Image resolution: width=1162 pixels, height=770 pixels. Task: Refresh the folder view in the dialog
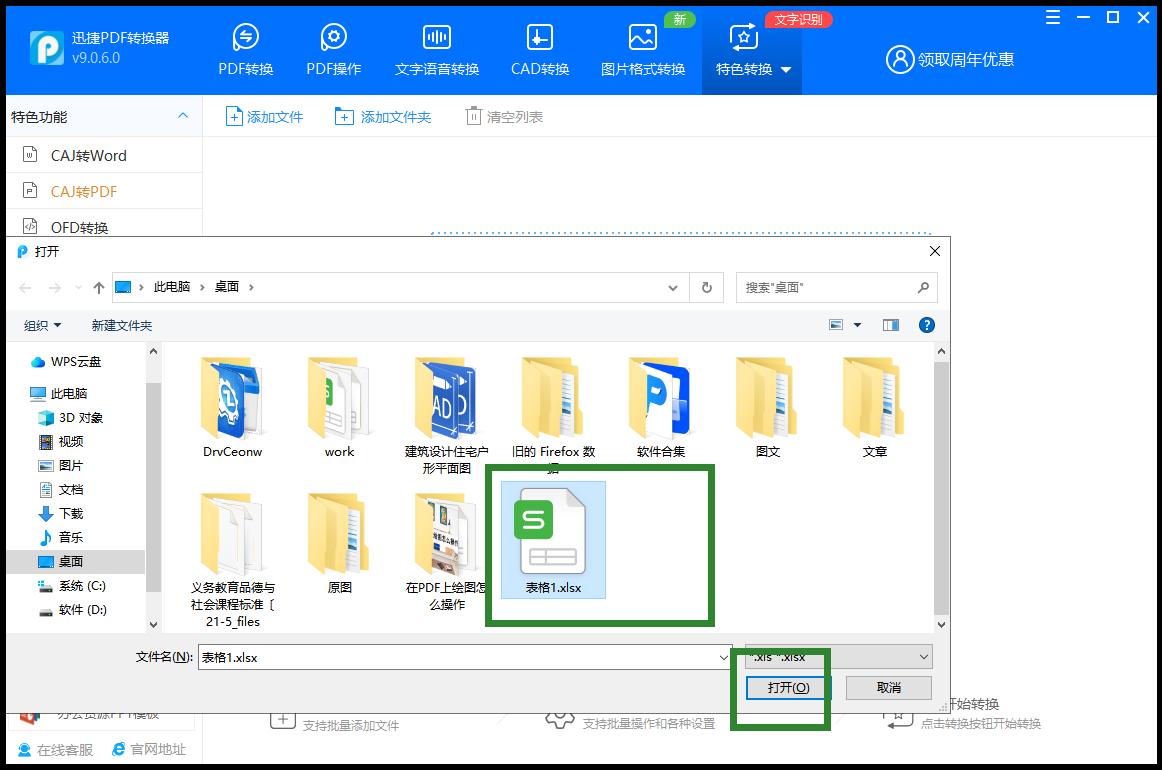(707, 287)
